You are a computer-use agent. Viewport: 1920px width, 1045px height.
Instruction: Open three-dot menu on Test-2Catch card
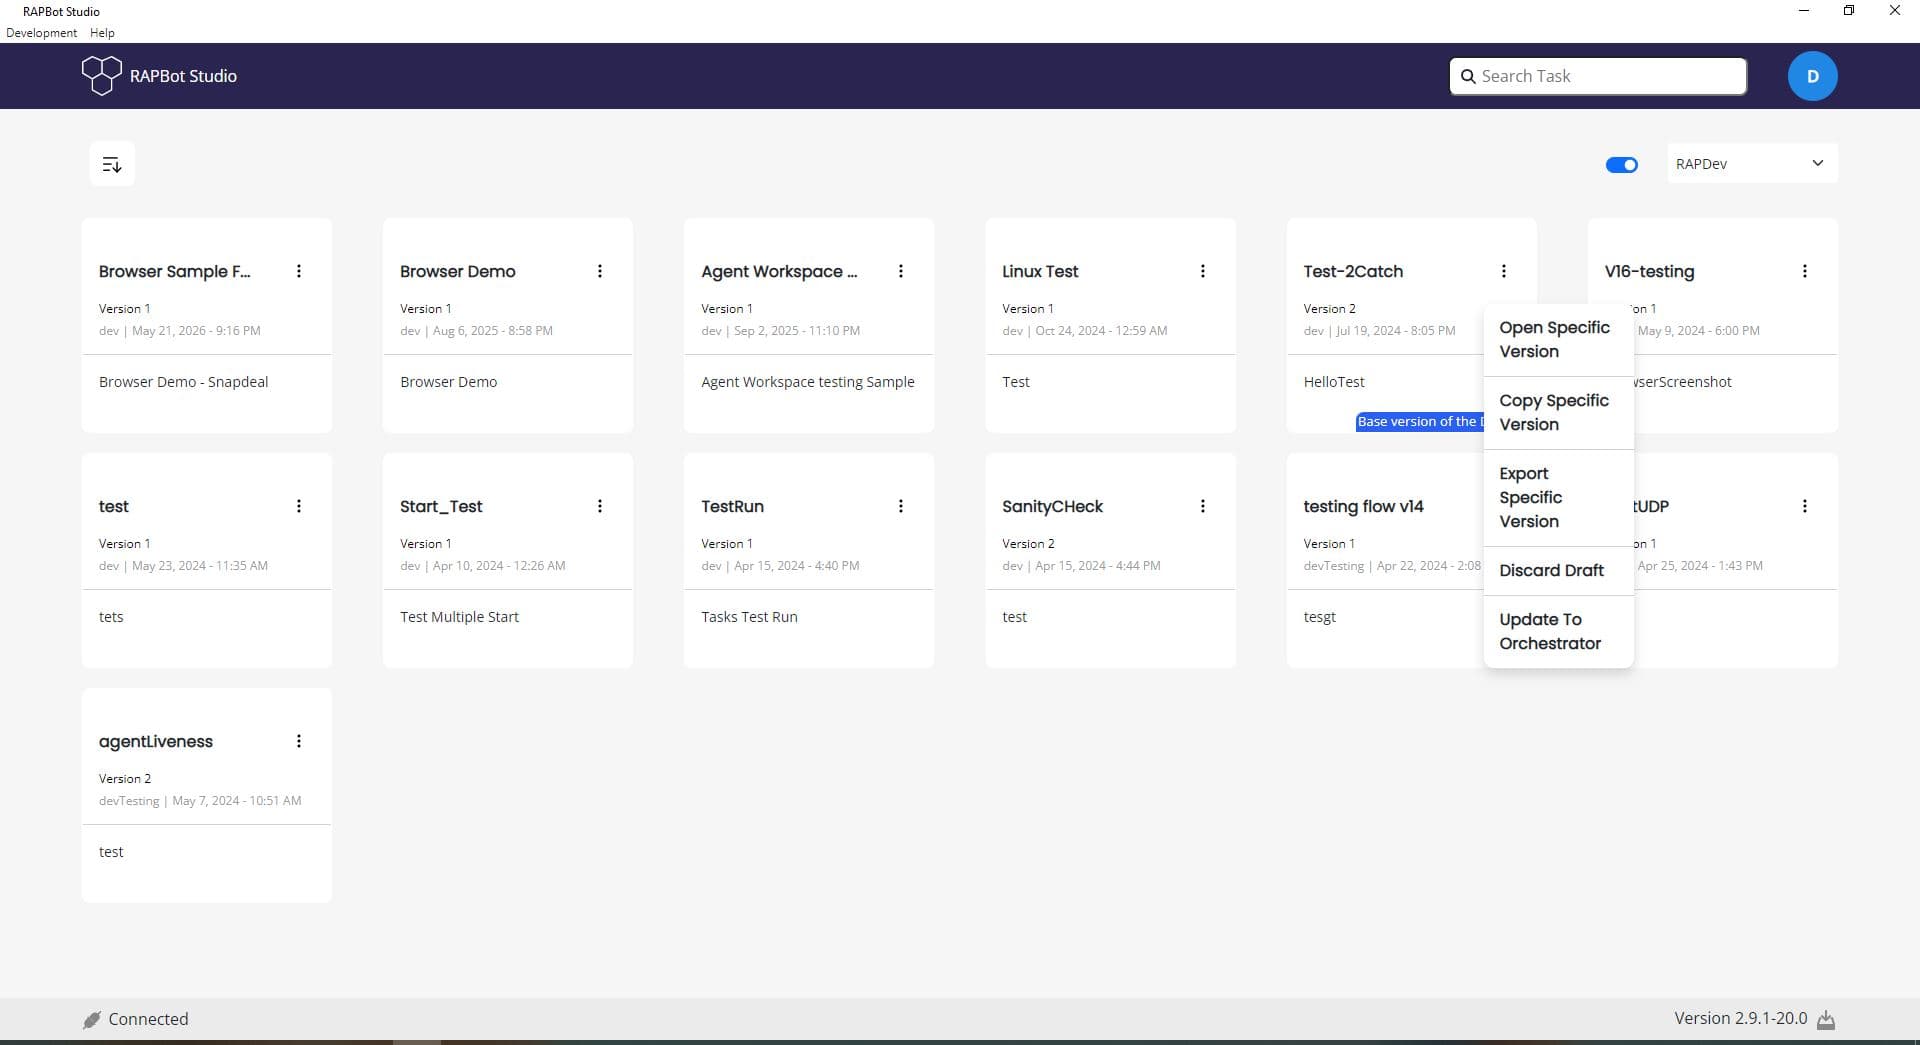pyautogui.click(x=1504, y=271)
